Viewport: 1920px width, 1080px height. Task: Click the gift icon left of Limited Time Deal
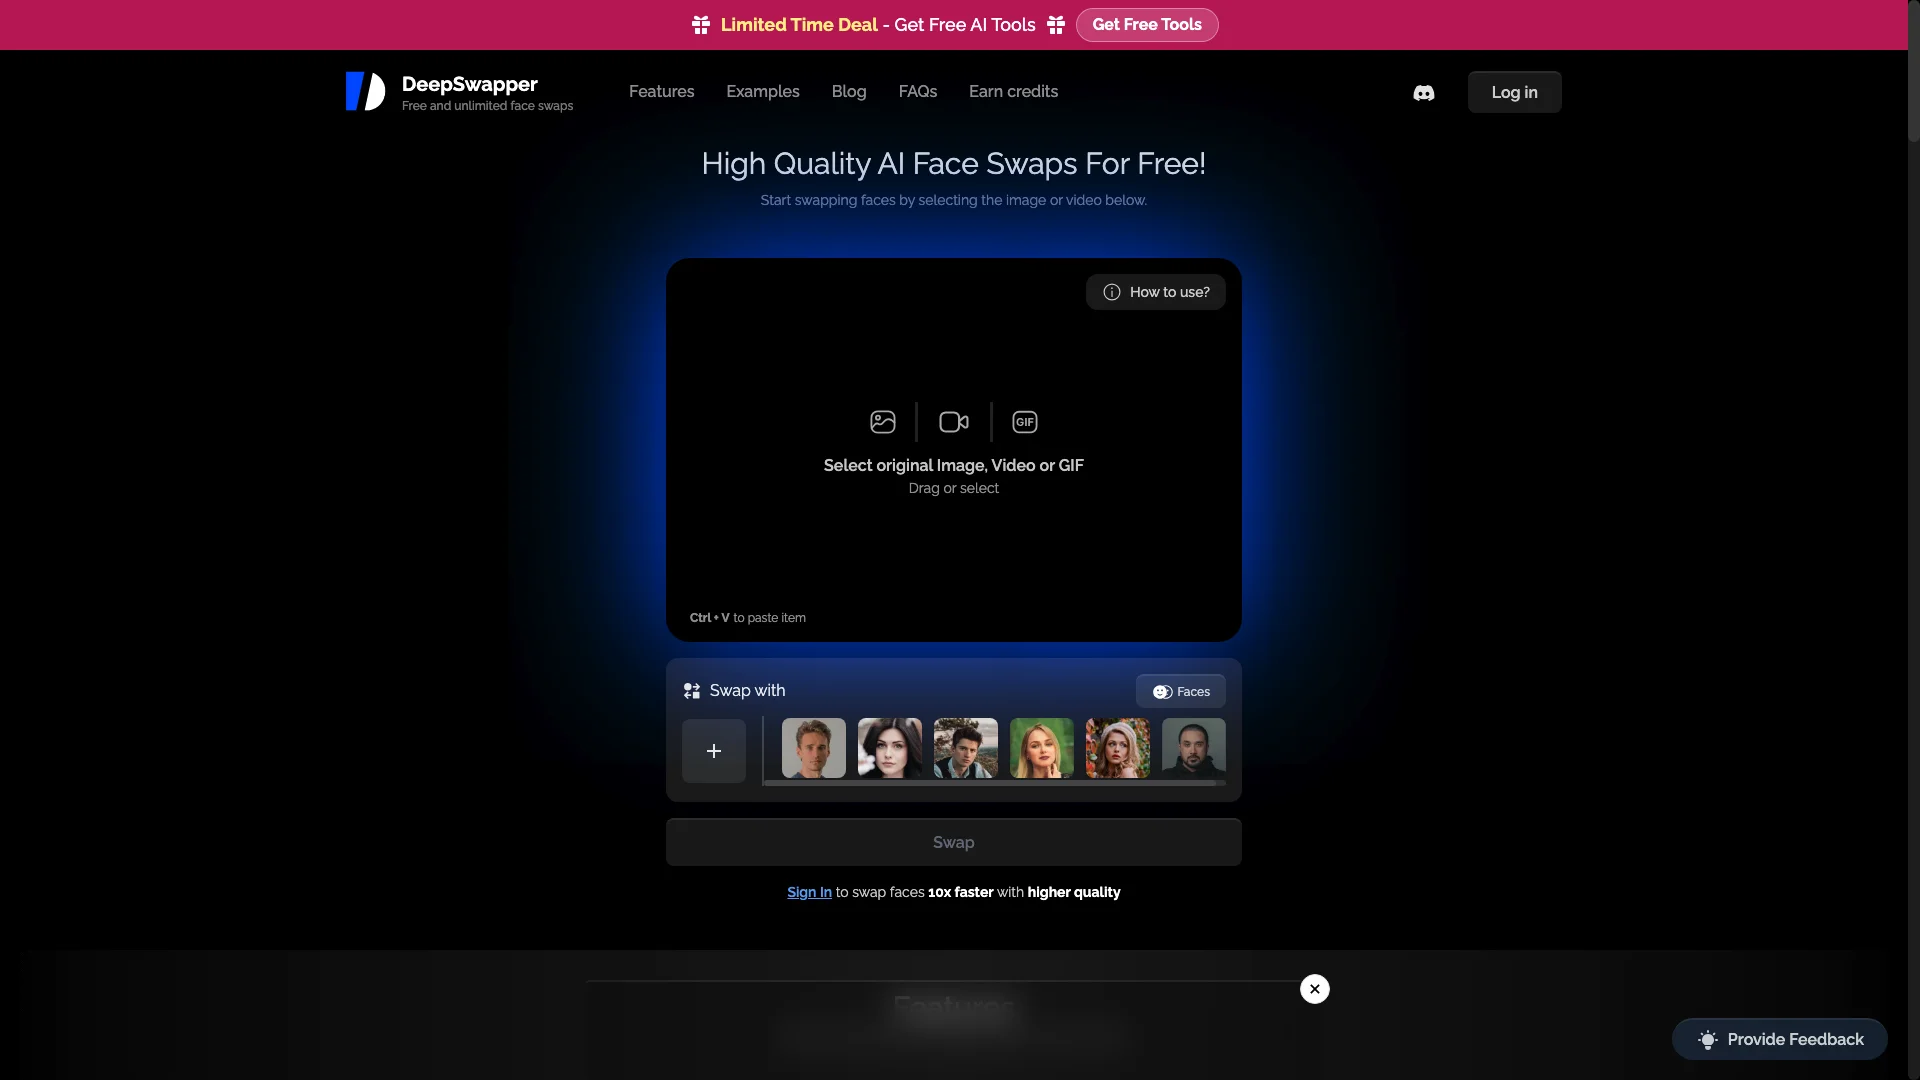pyautogui.click(x=701, y=25)
